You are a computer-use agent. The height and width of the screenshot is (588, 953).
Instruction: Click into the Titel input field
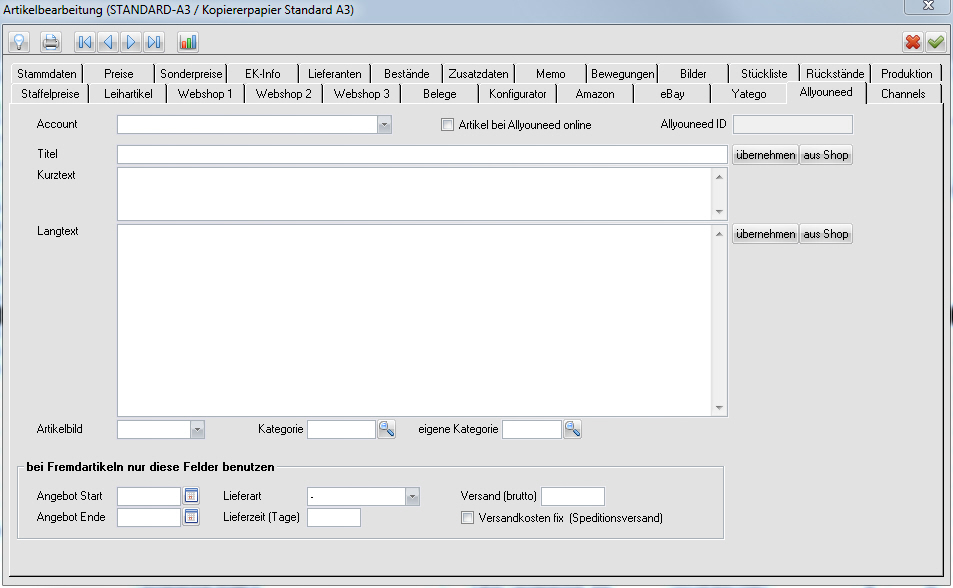(x=421, y=155)
